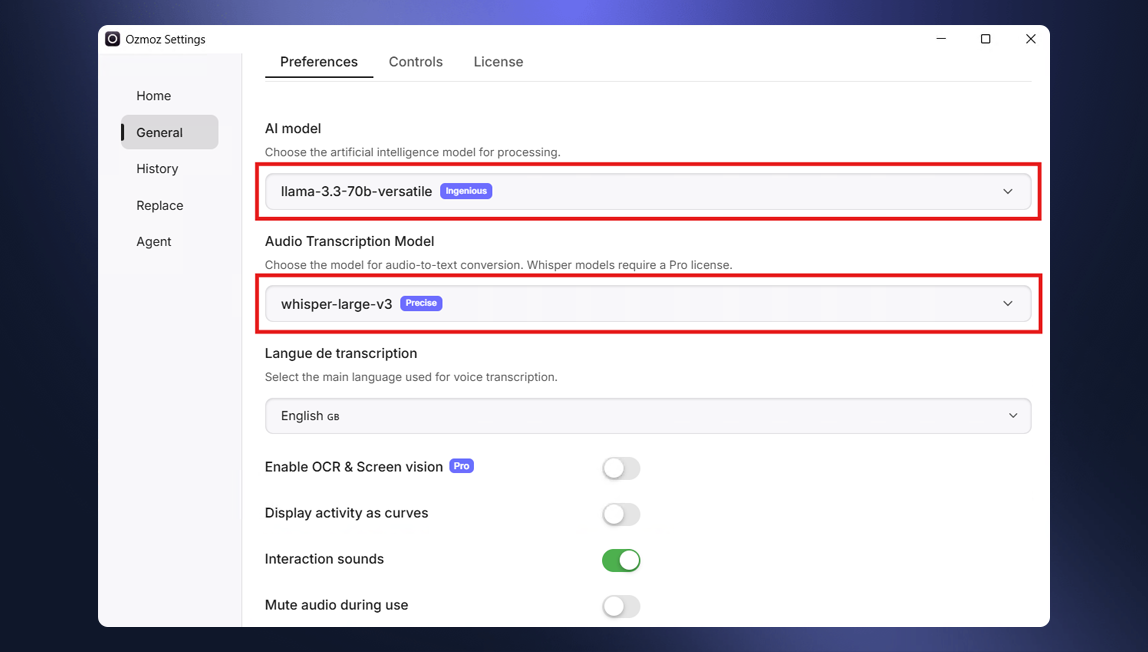Screen dimensions: 1148x652
Task: Click the Precise badge next to whisper-large-v3
Action: tap(421, 303)
